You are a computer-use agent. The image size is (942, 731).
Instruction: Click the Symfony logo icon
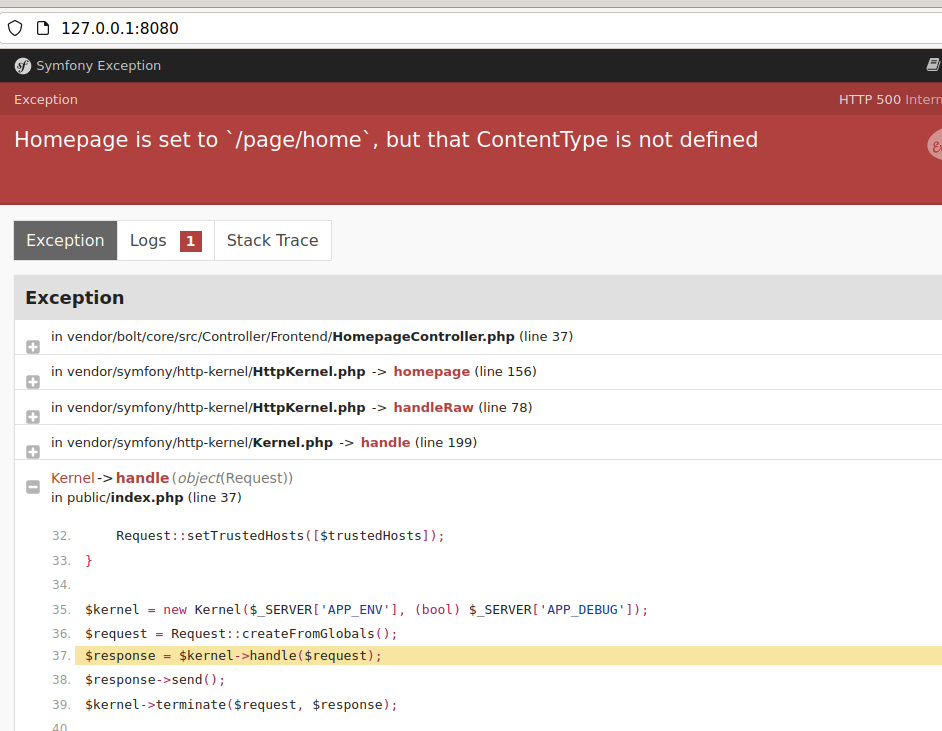pyautogui.click(x=23, y=65)
